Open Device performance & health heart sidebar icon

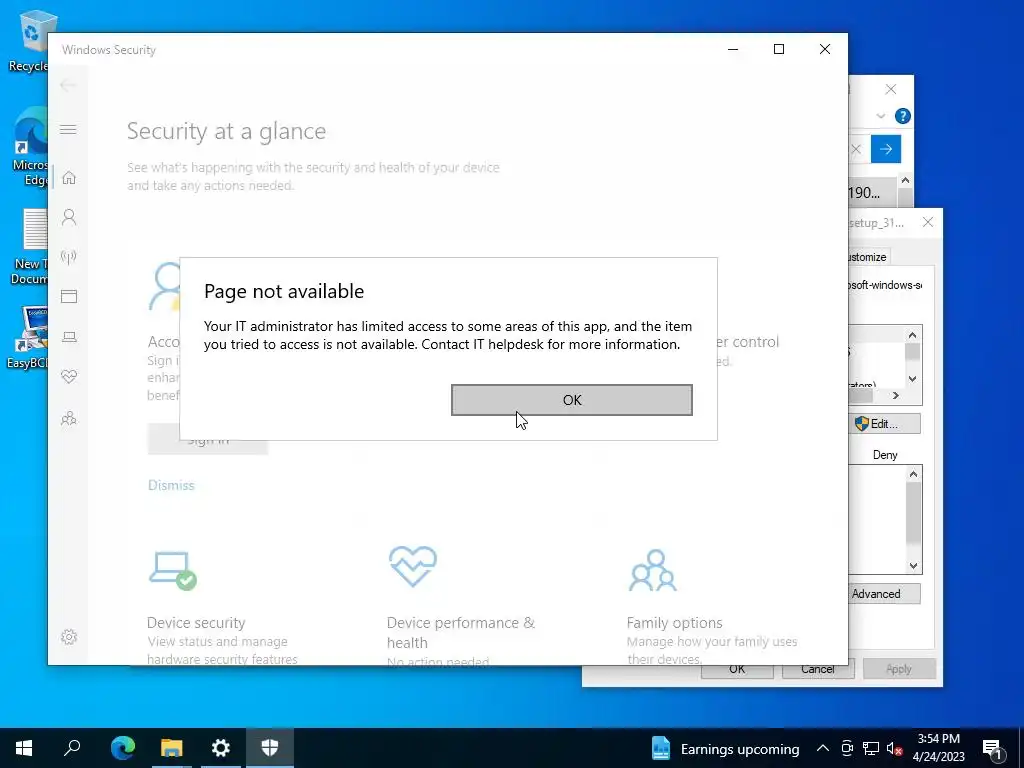point(69,377)
